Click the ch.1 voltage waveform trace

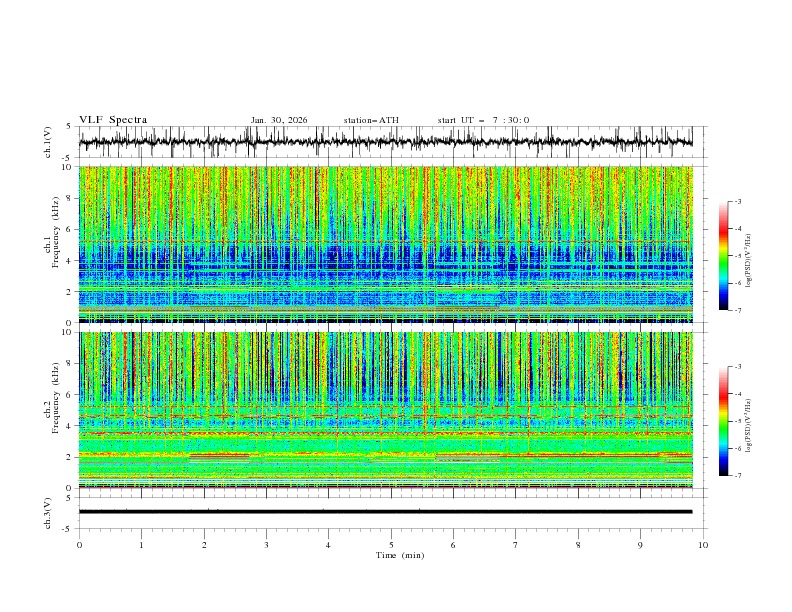pyautogui.click(x=386, y=142)
